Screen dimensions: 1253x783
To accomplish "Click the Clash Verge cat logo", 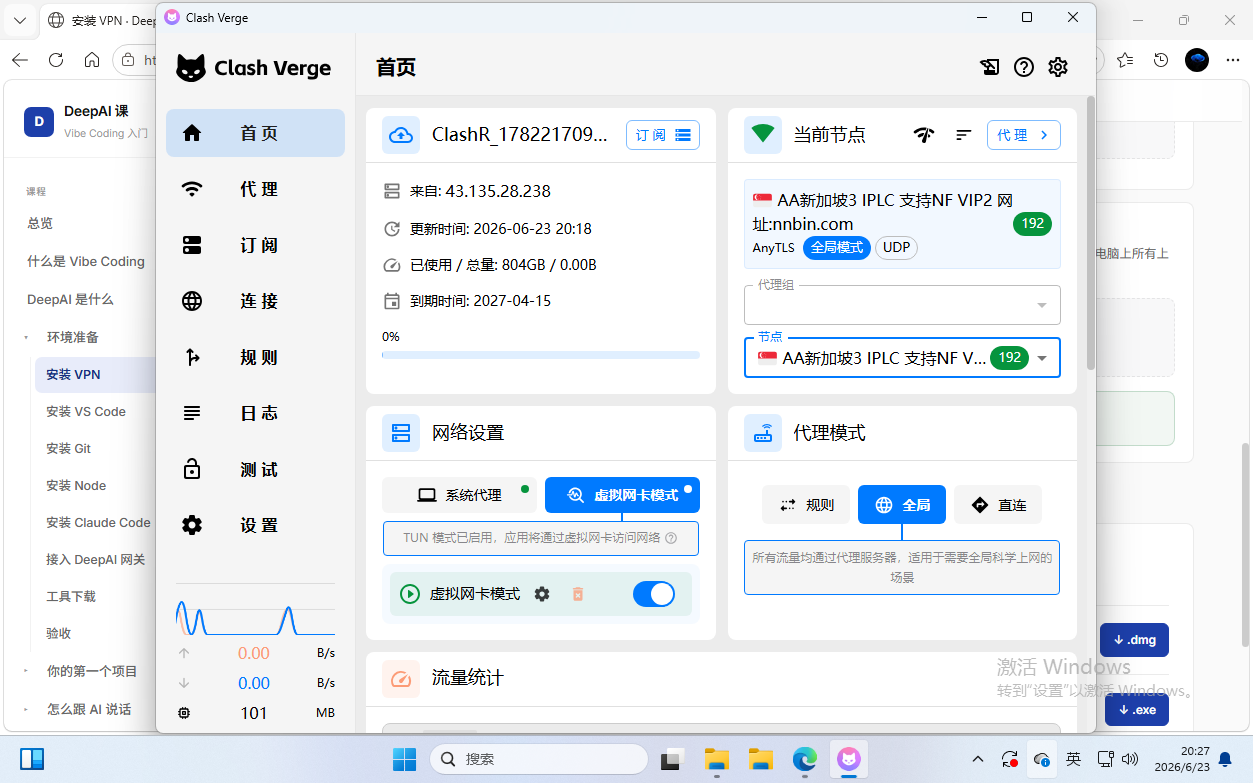I will click(x=191, y=68).
